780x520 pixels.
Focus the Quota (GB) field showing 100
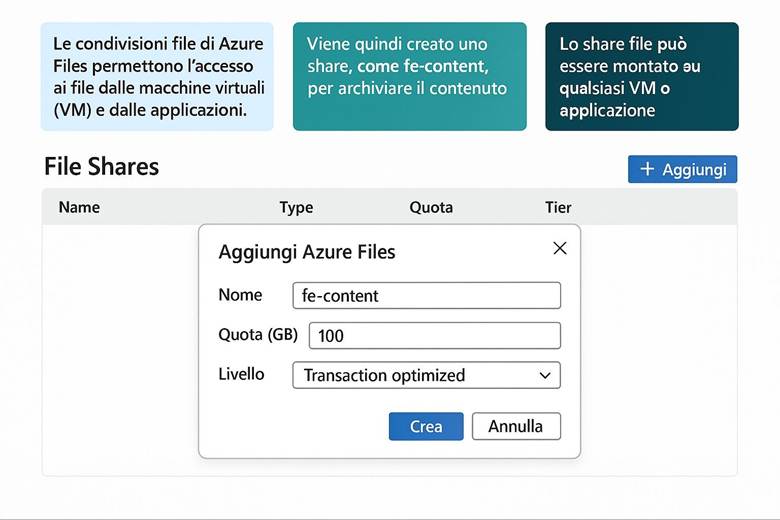(434, 336)
